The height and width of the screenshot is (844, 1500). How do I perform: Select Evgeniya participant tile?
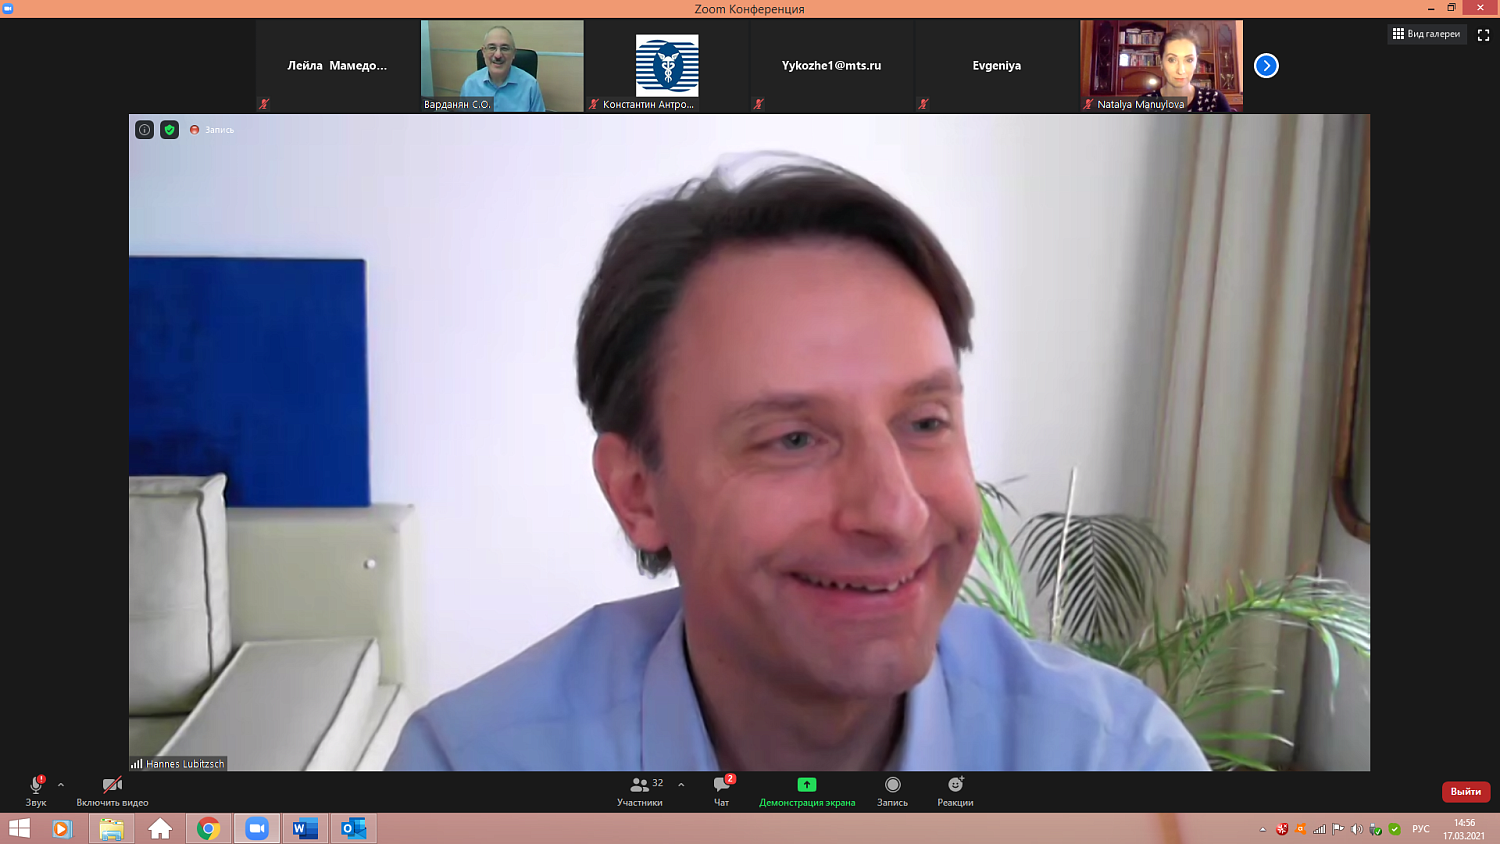[997, 66]
